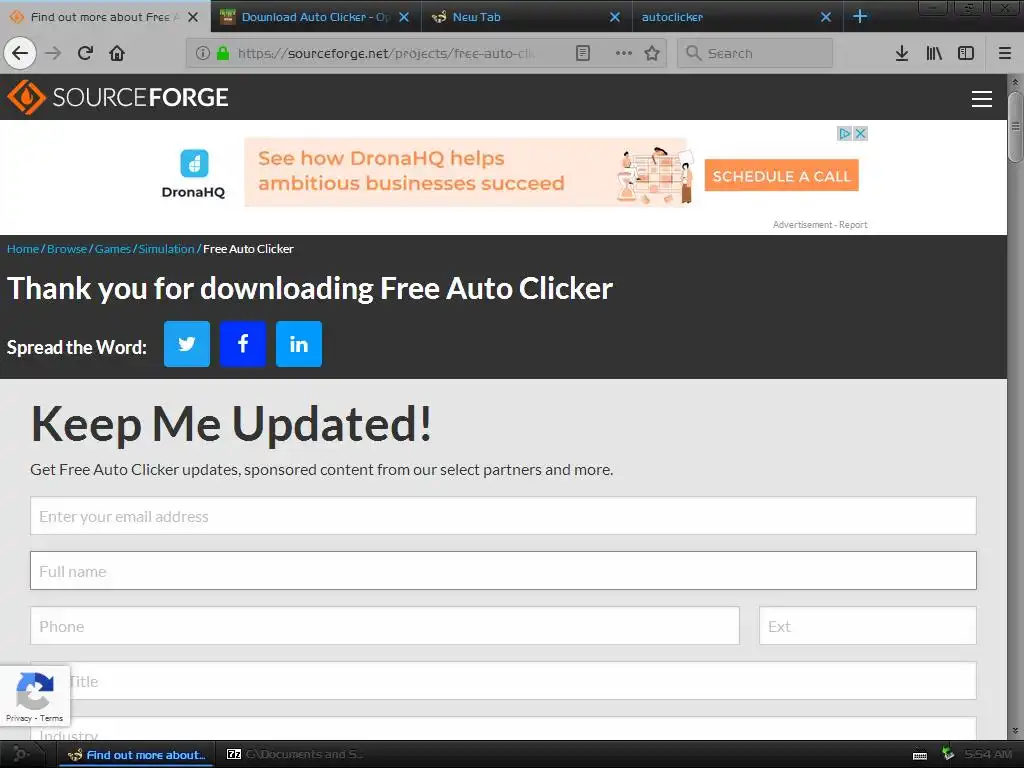This screenshot has width=1024, height=768.
Task: Click the green secure padlock icon
Action: click(223, 53)
